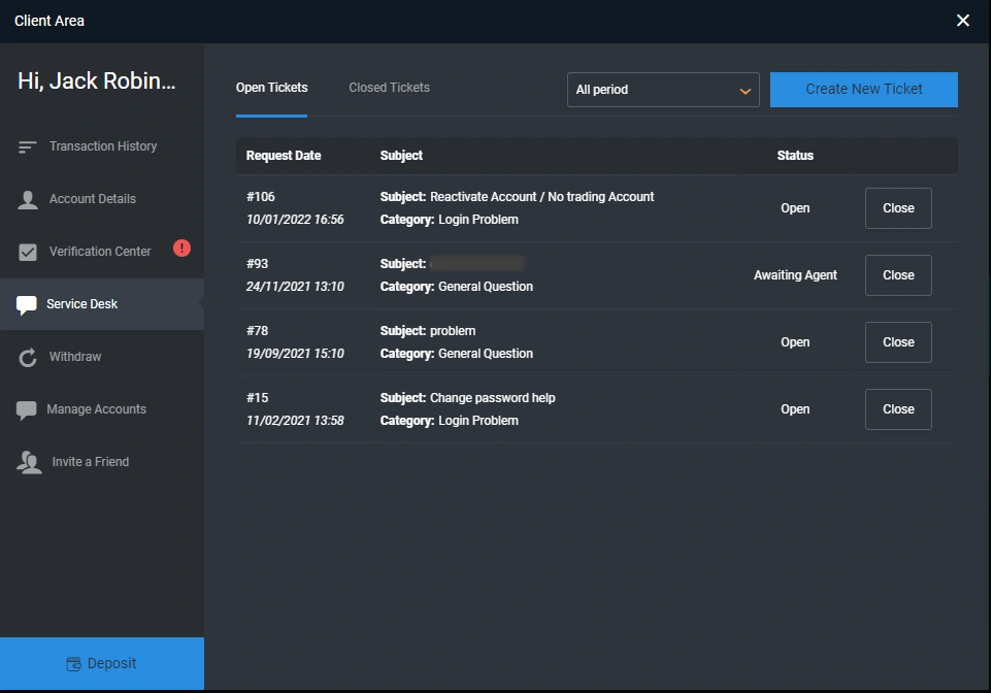The image size is (991, 693).
Task: Click the Service Desk chat bubble icon
Action: tap(27, 305)
